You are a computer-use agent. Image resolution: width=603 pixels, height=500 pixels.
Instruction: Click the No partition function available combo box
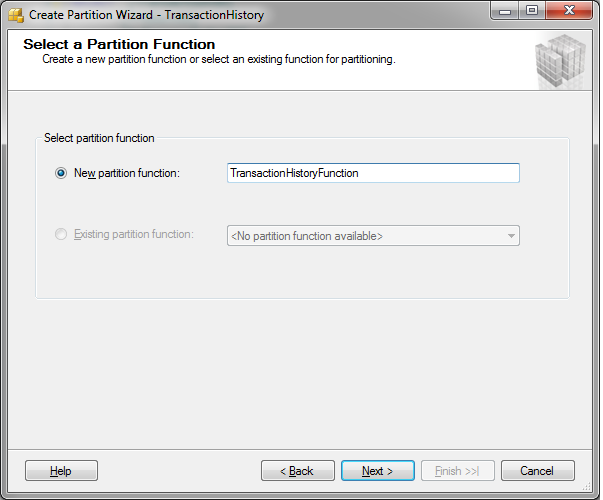click(373, 236)
